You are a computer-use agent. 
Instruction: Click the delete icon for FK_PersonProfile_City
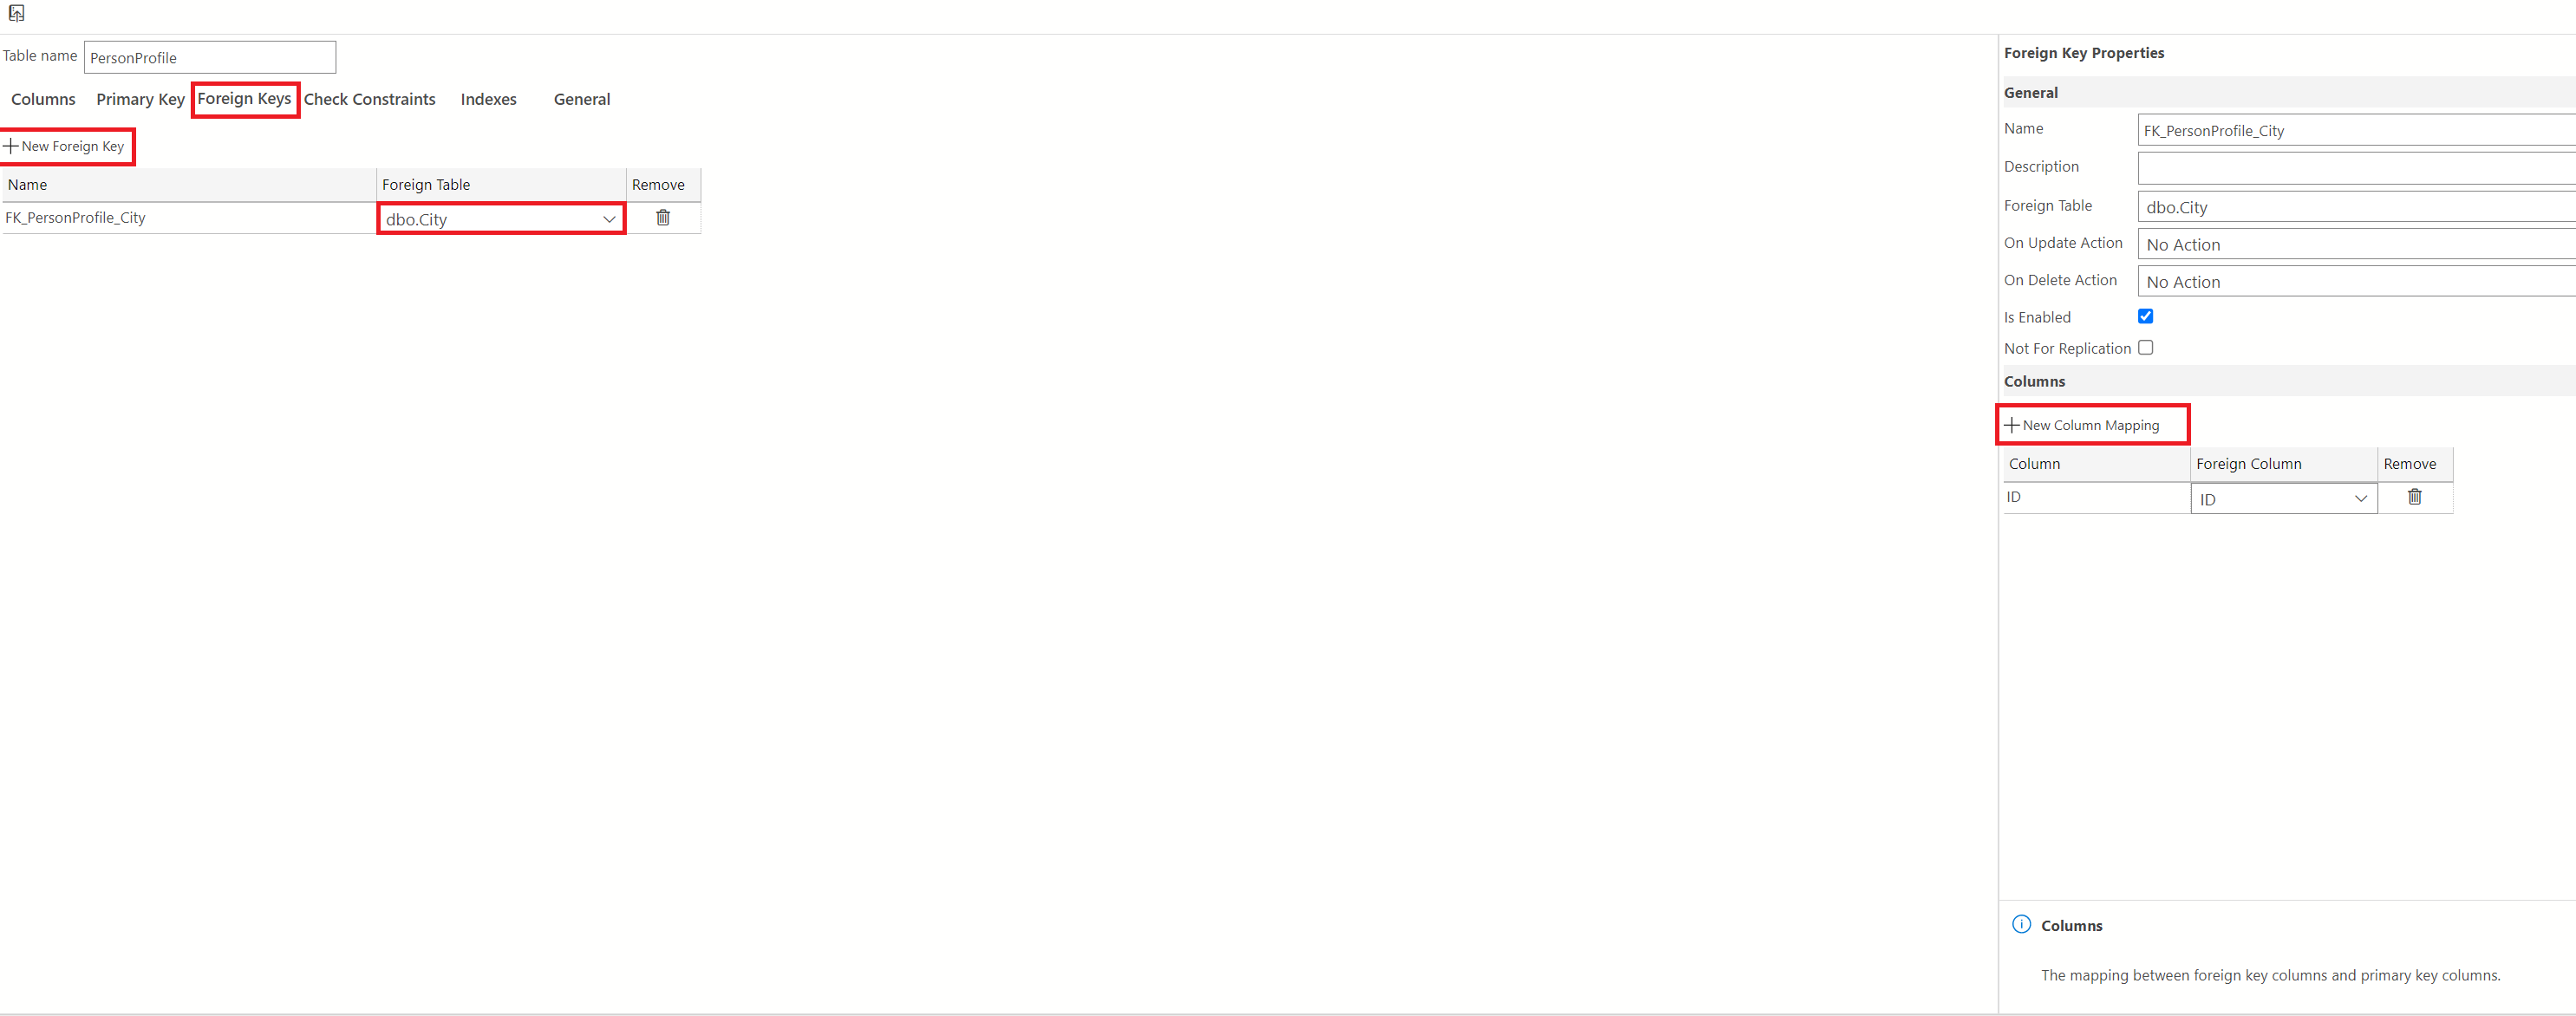[665, 217]
